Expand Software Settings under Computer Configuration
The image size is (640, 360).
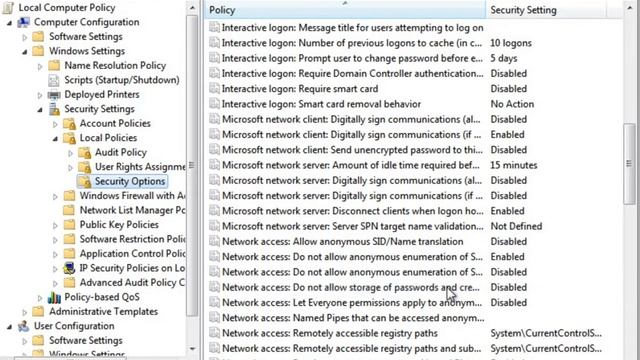[24, 37]
